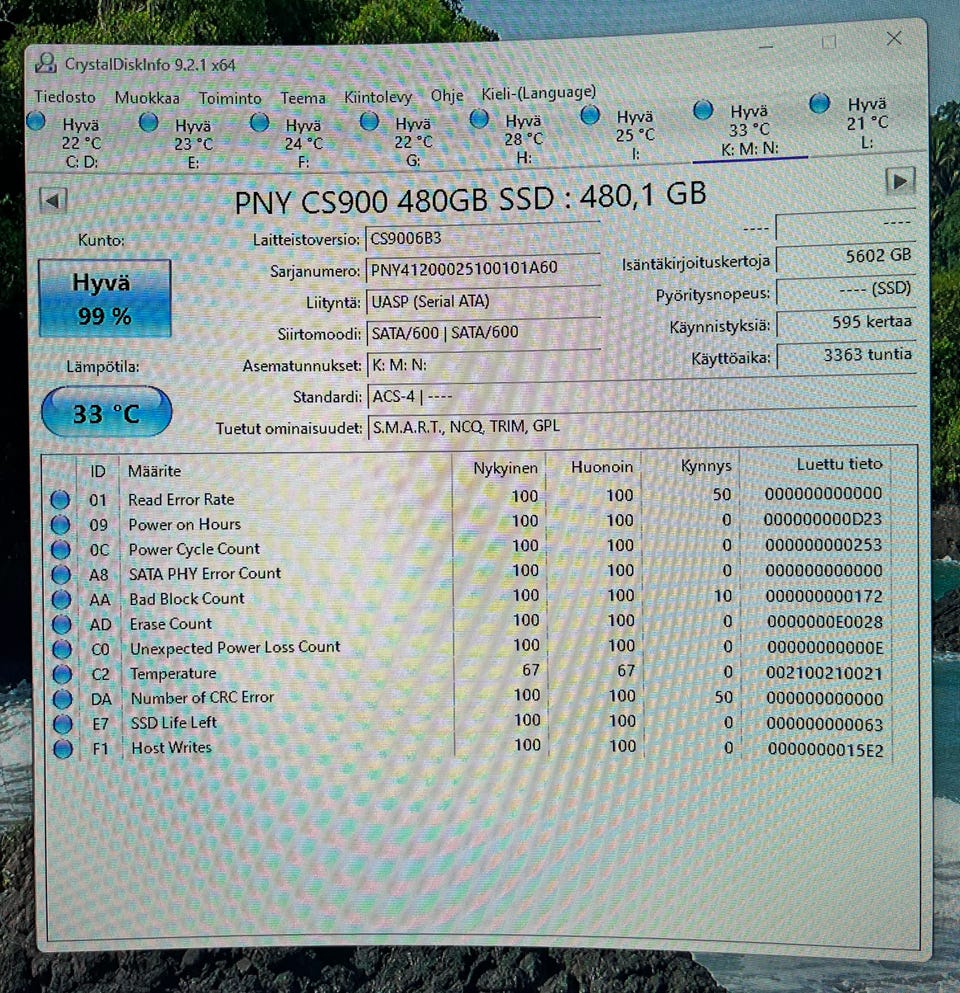Open the Ohje menu
960x993 pixels.
(447, 96)
